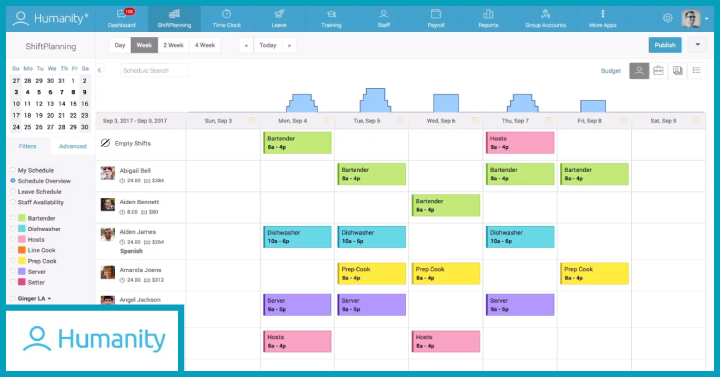Collapse the left sidebar panel arrow
The image size is (720, 377).
(100, 70)
